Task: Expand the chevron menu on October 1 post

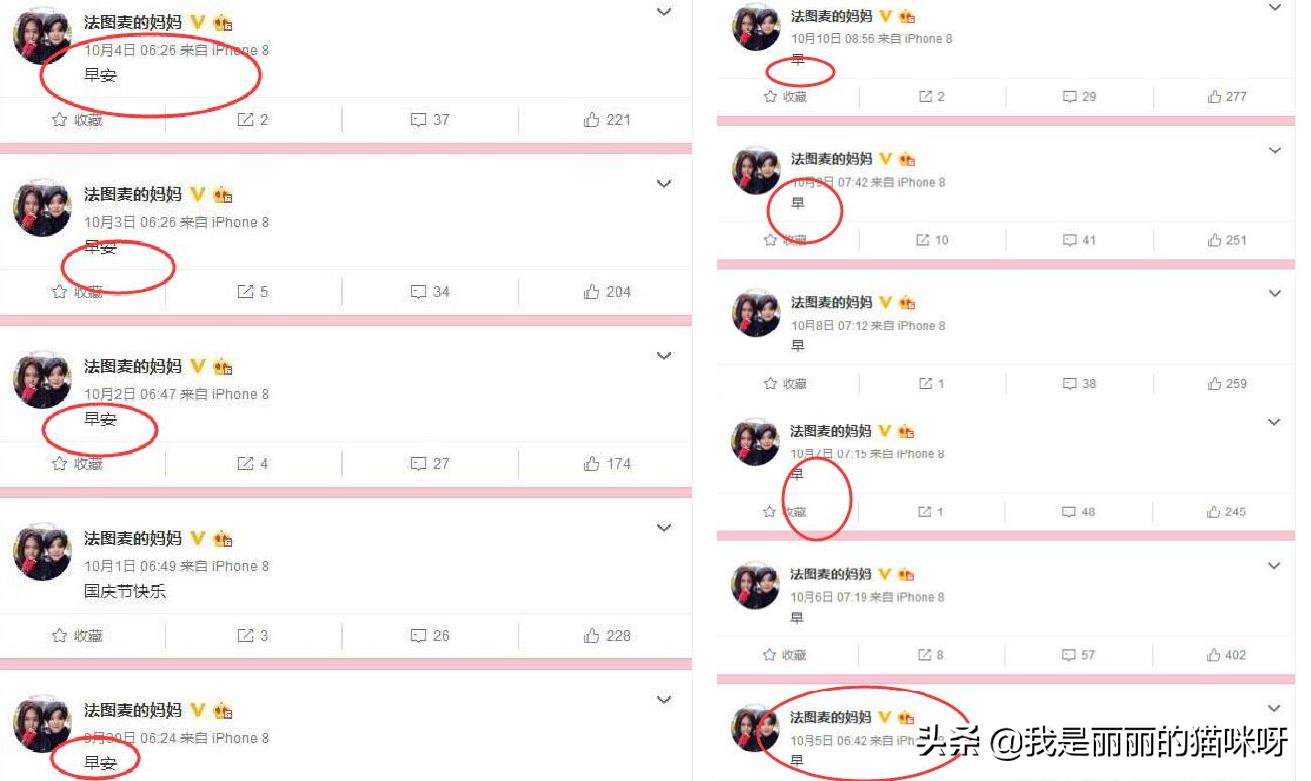Action: coord(664,528)
